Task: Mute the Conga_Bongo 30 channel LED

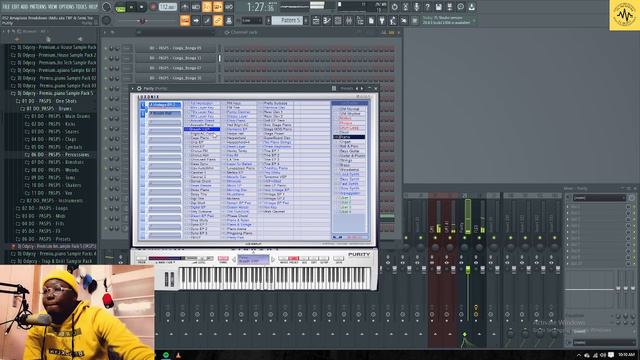Action: [x=105, y=78]
